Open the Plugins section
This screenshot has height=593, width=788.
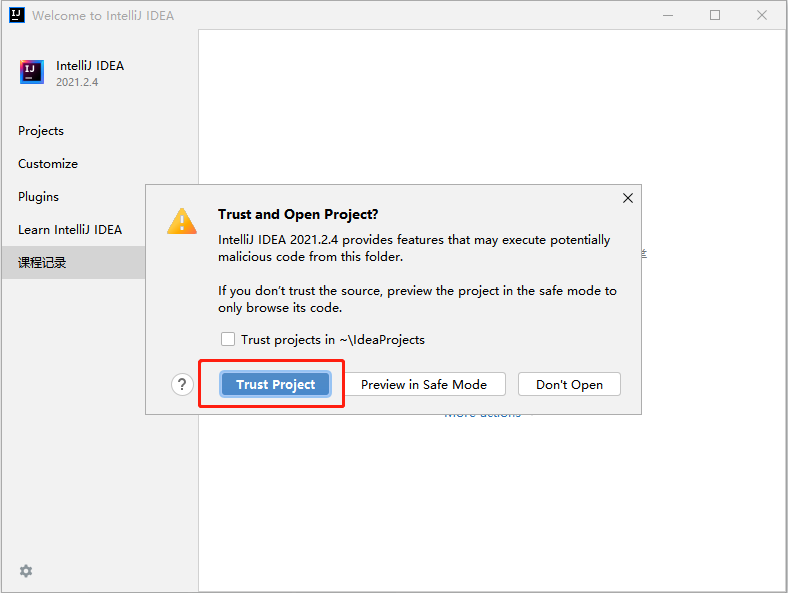pos(38,196)
